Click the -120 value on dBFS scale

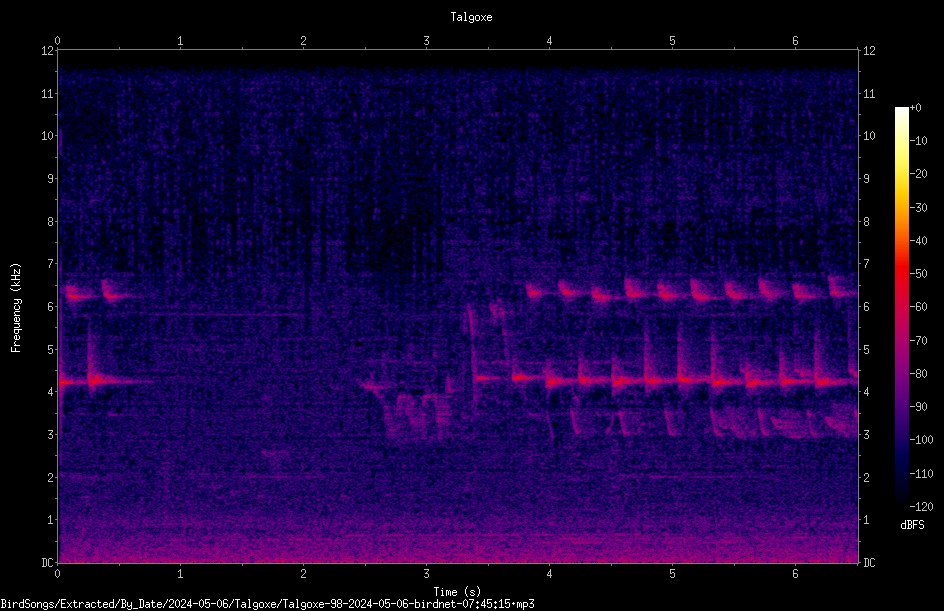pyautogui.click(x=921, y=506)
